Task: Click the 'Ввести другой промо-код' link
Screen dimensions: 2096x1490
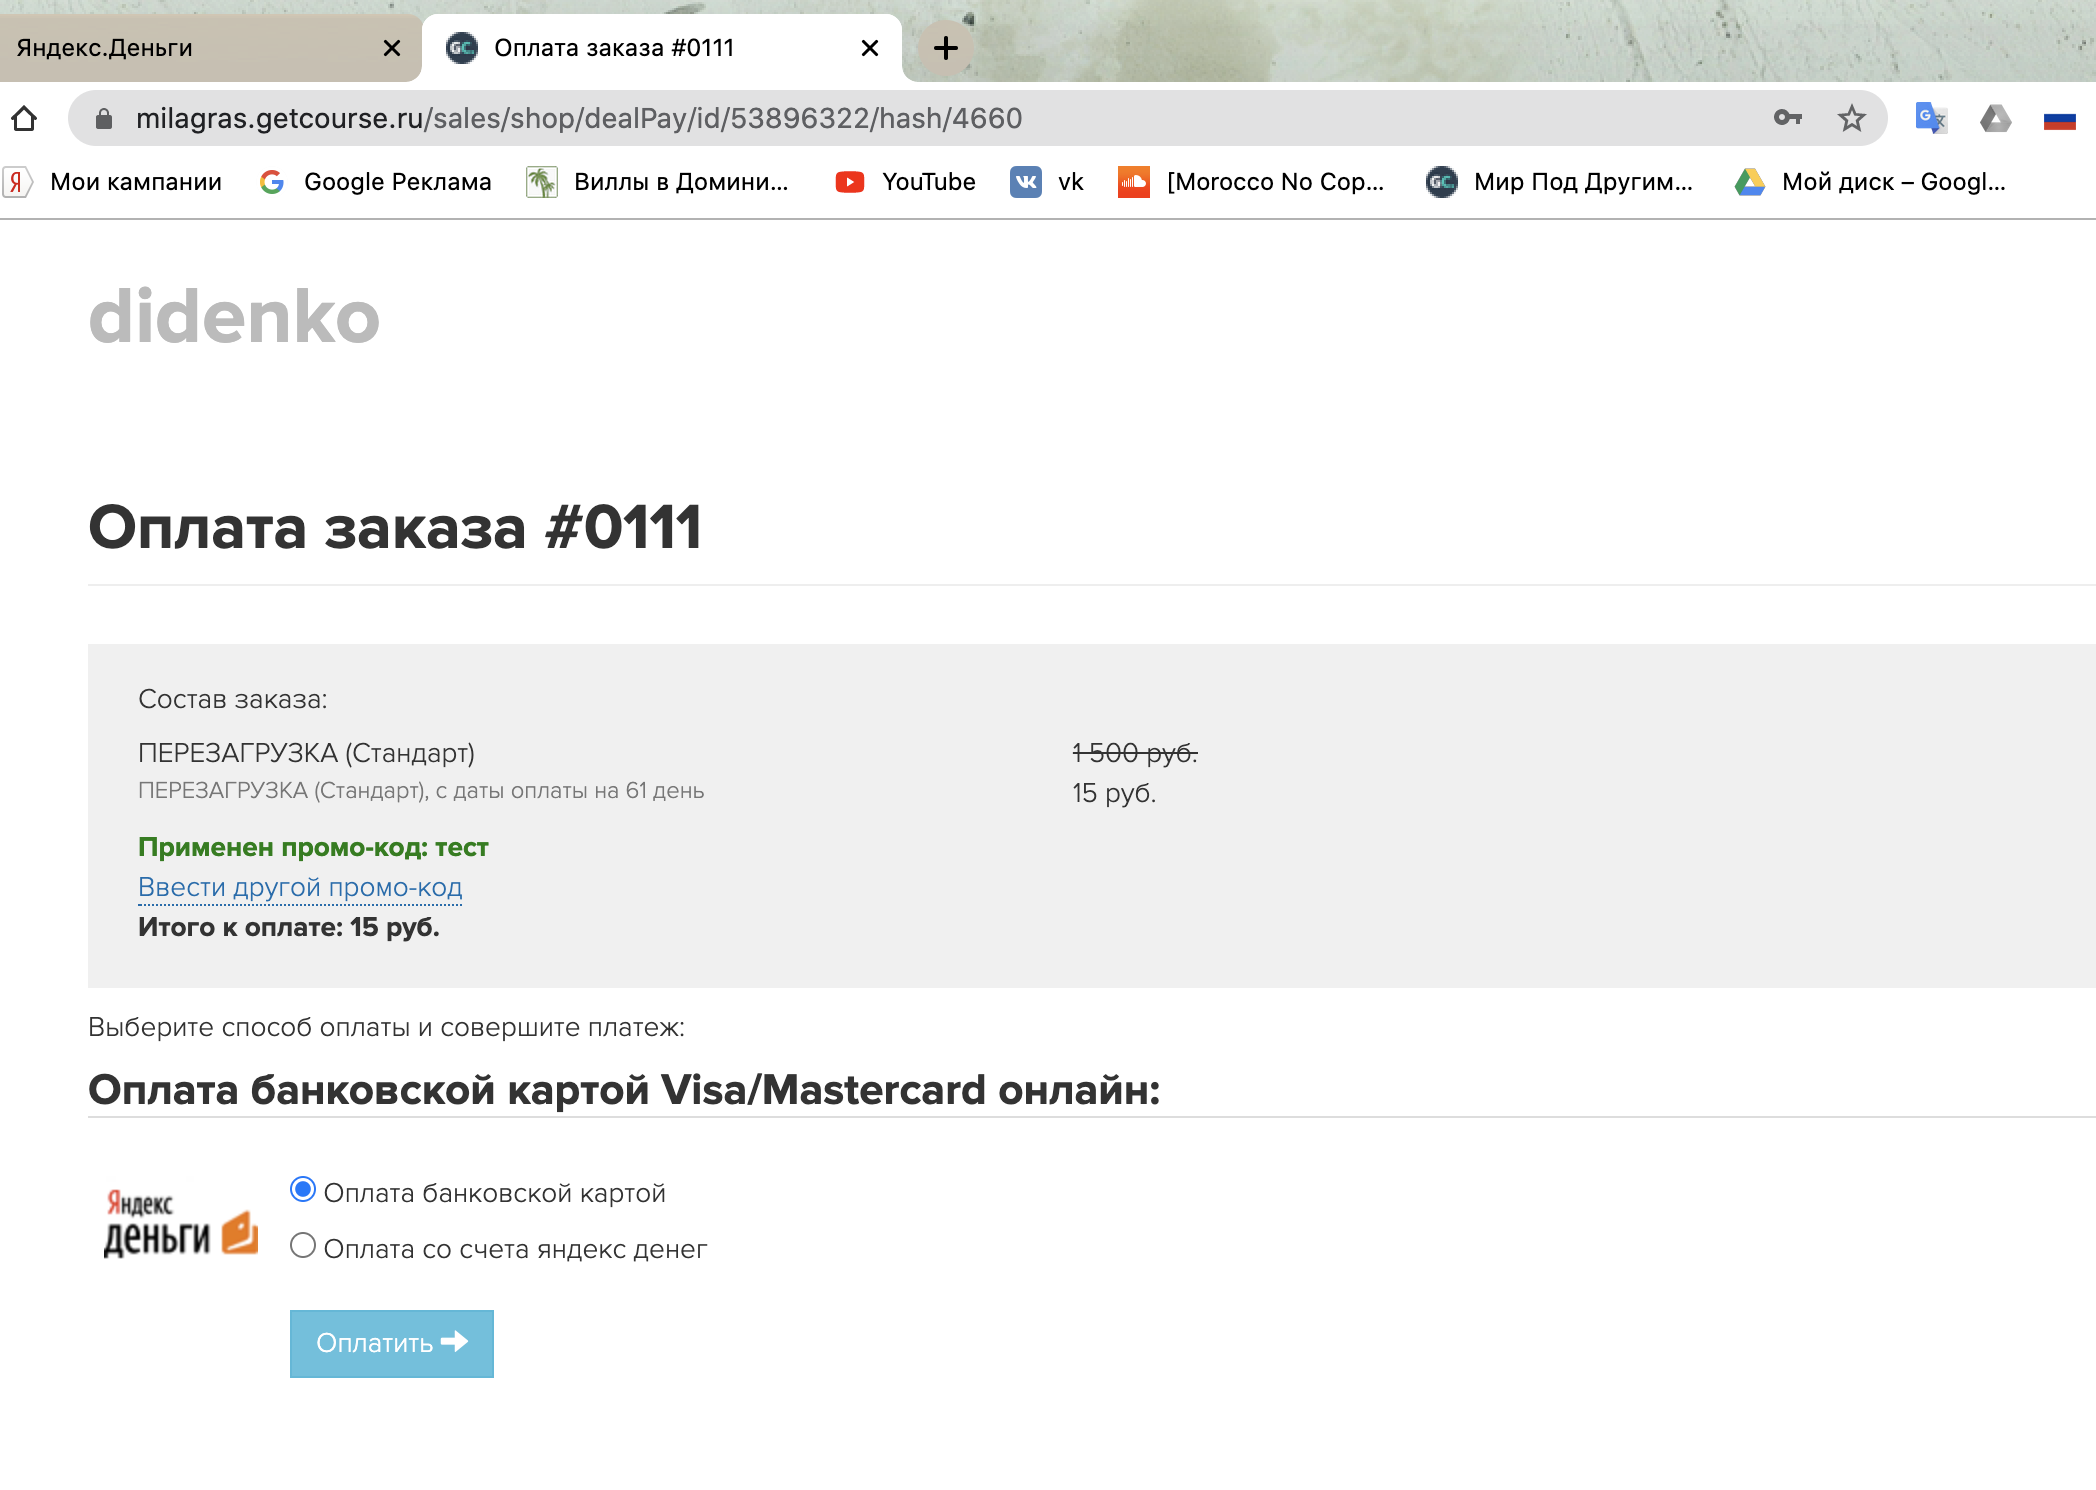Action: 300,887
